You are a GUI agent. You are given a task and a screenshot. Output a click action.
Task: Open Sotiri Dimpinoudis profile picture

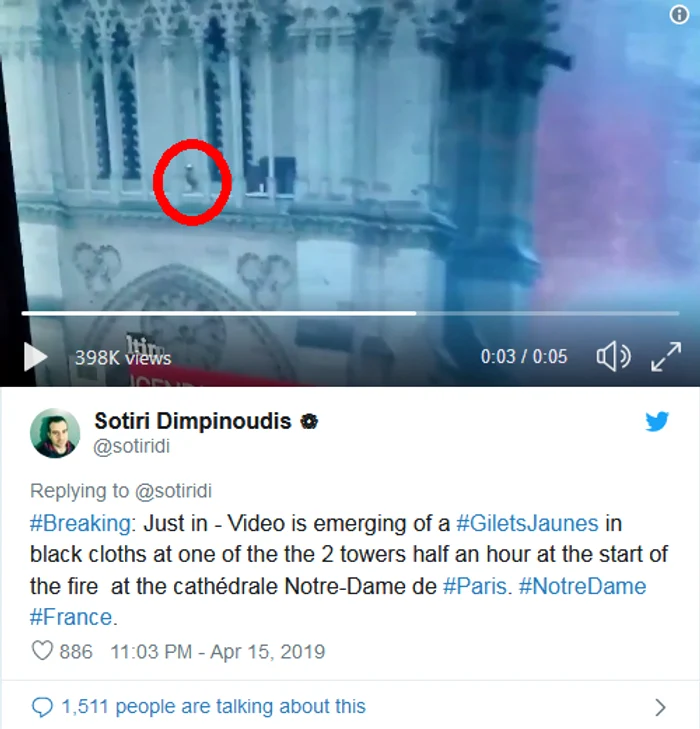click(55, 433)
